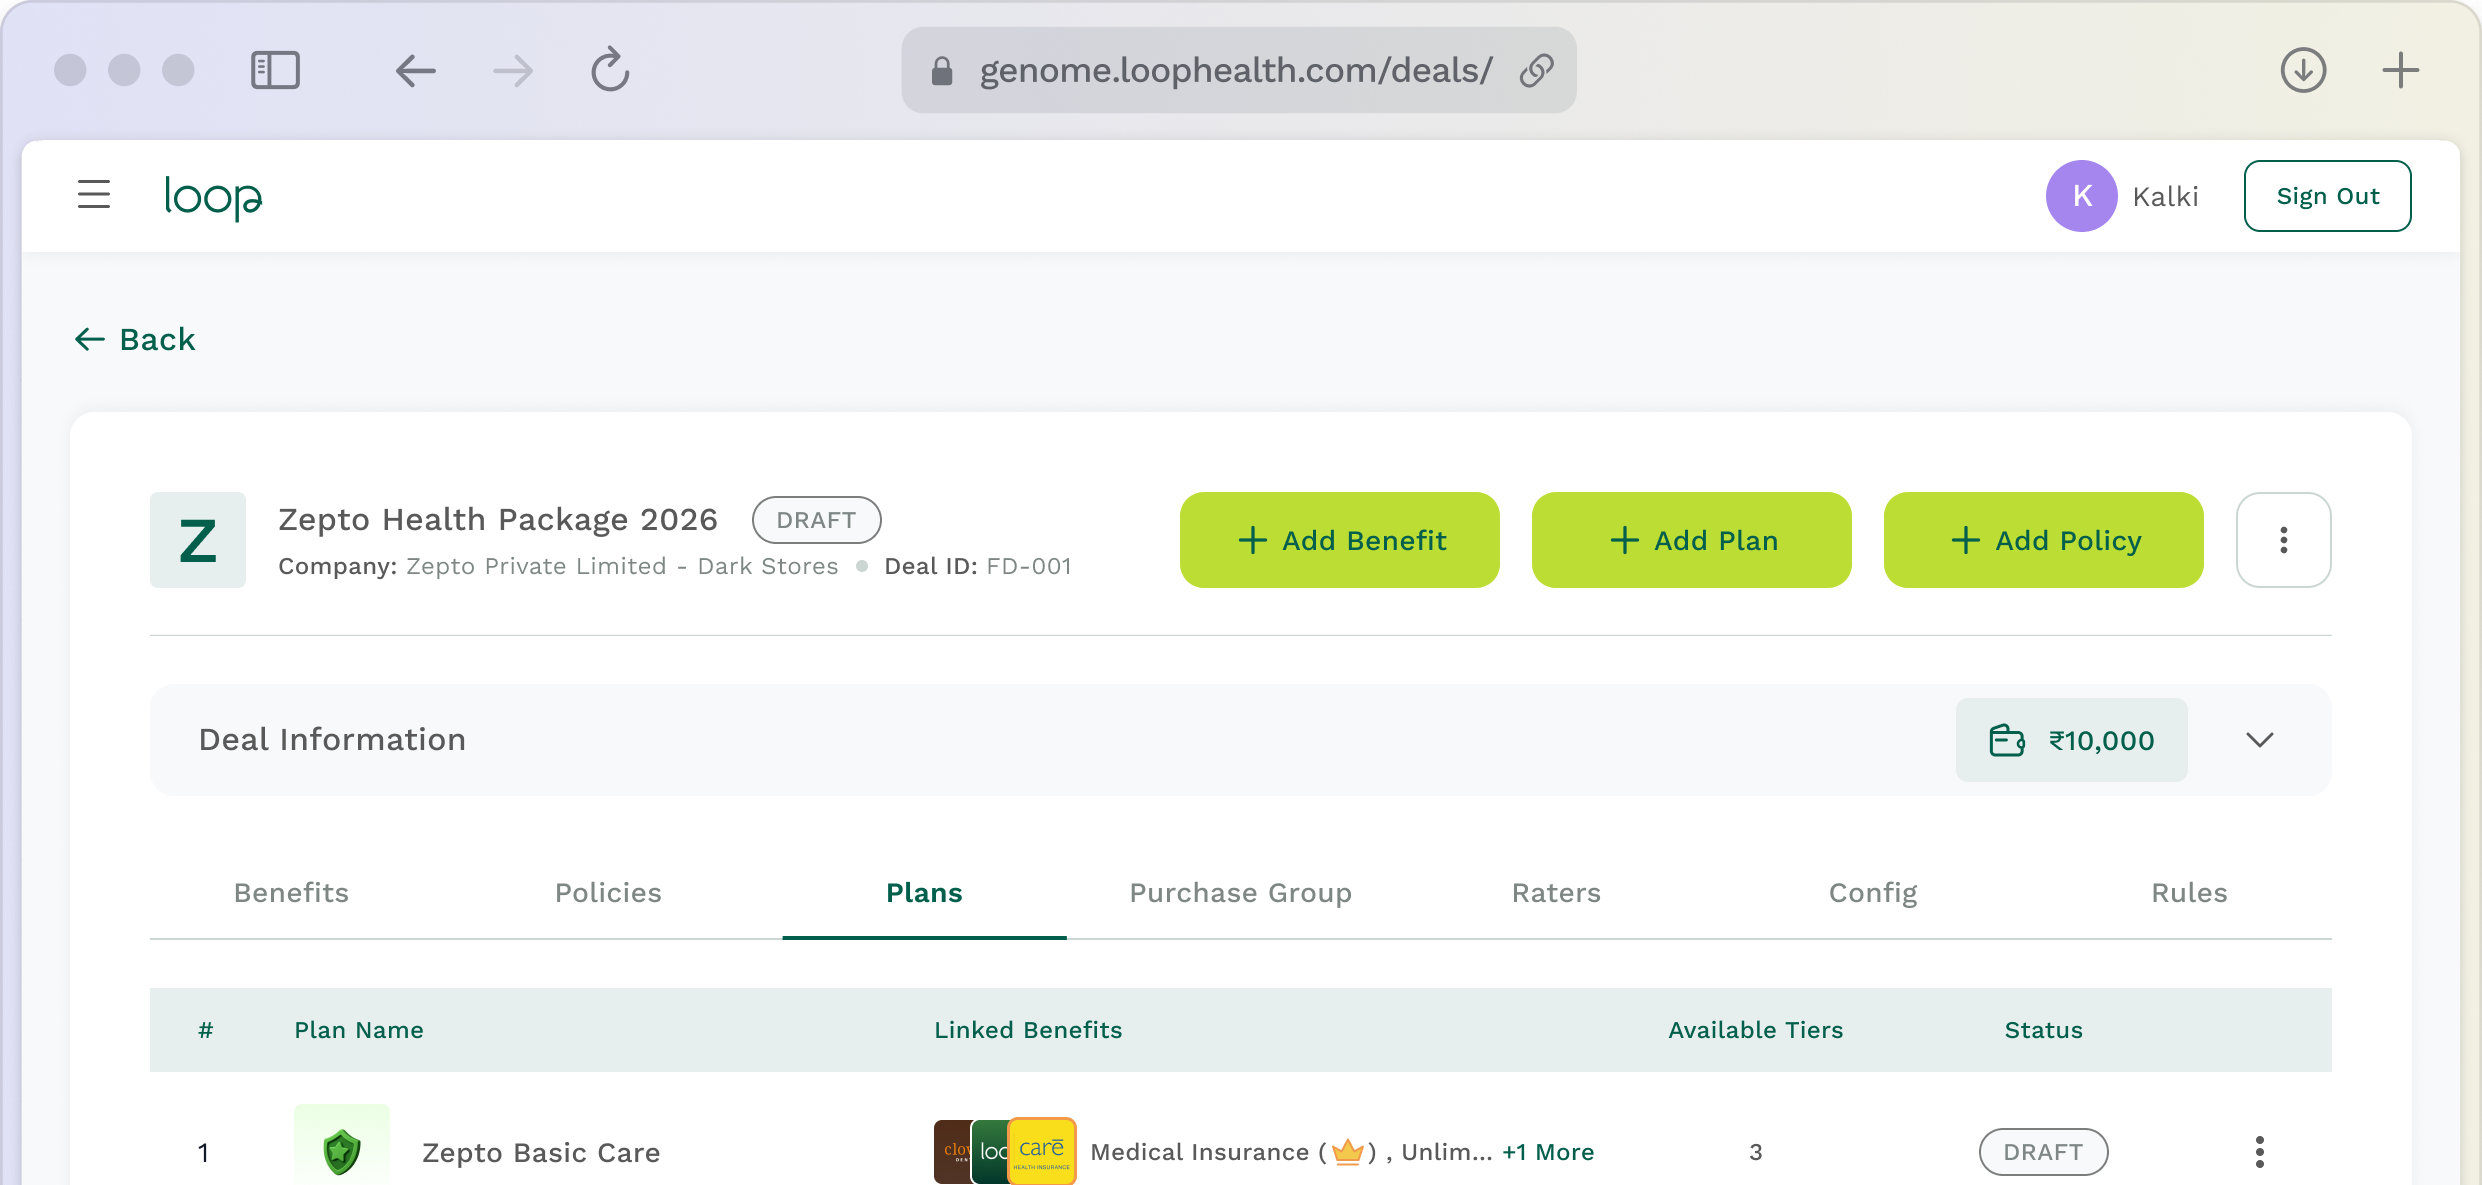Click the browser forward arrow

pos(513,70)
